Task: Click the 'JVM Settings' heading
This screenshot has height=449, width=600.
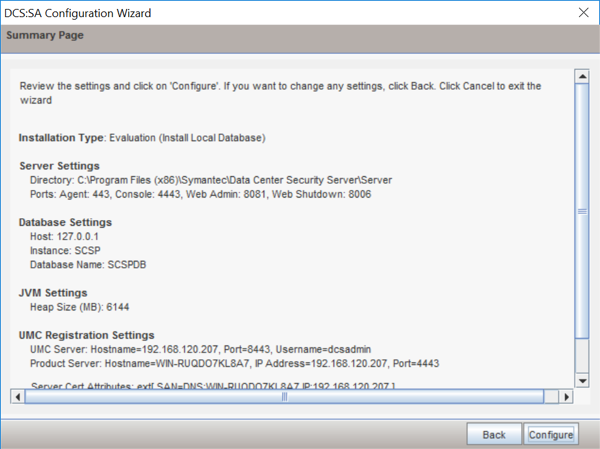Action: 53,293
